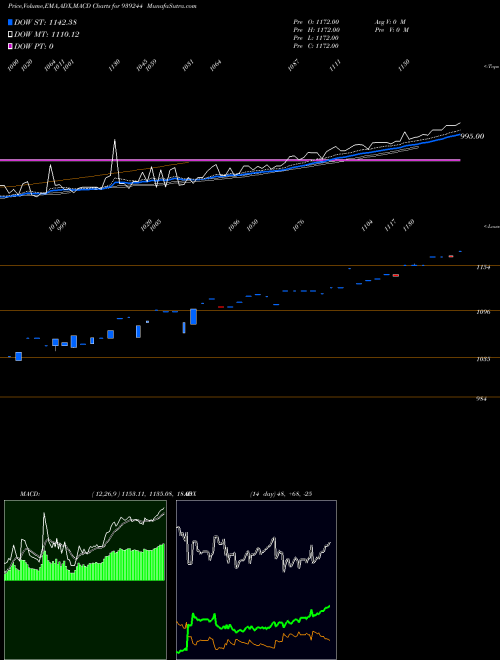Click the 984 price level label
Image resolution: width=500 pixels, height=660 pixels.
pyautogui.click(x=481, y=399)
